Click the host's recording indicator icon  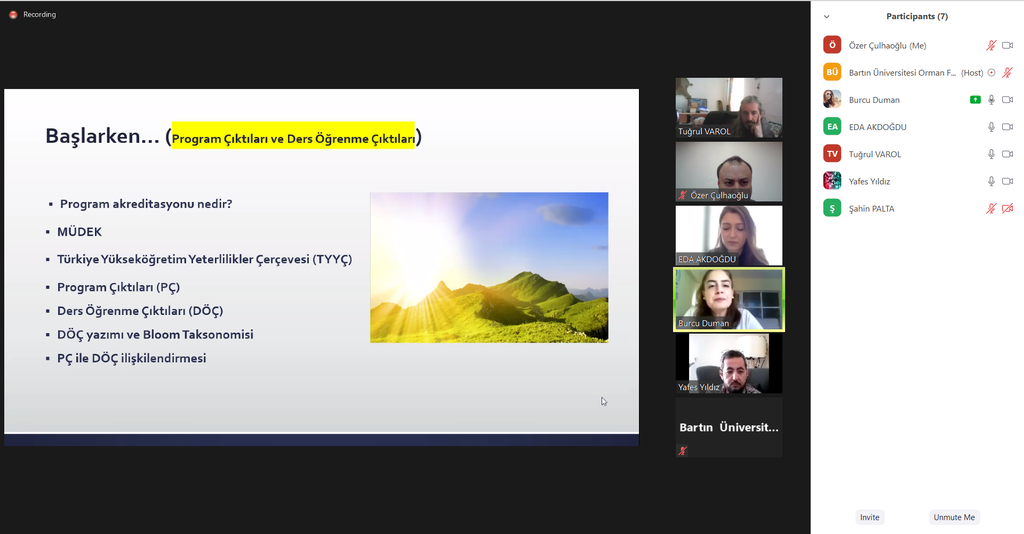click(991, 73)
